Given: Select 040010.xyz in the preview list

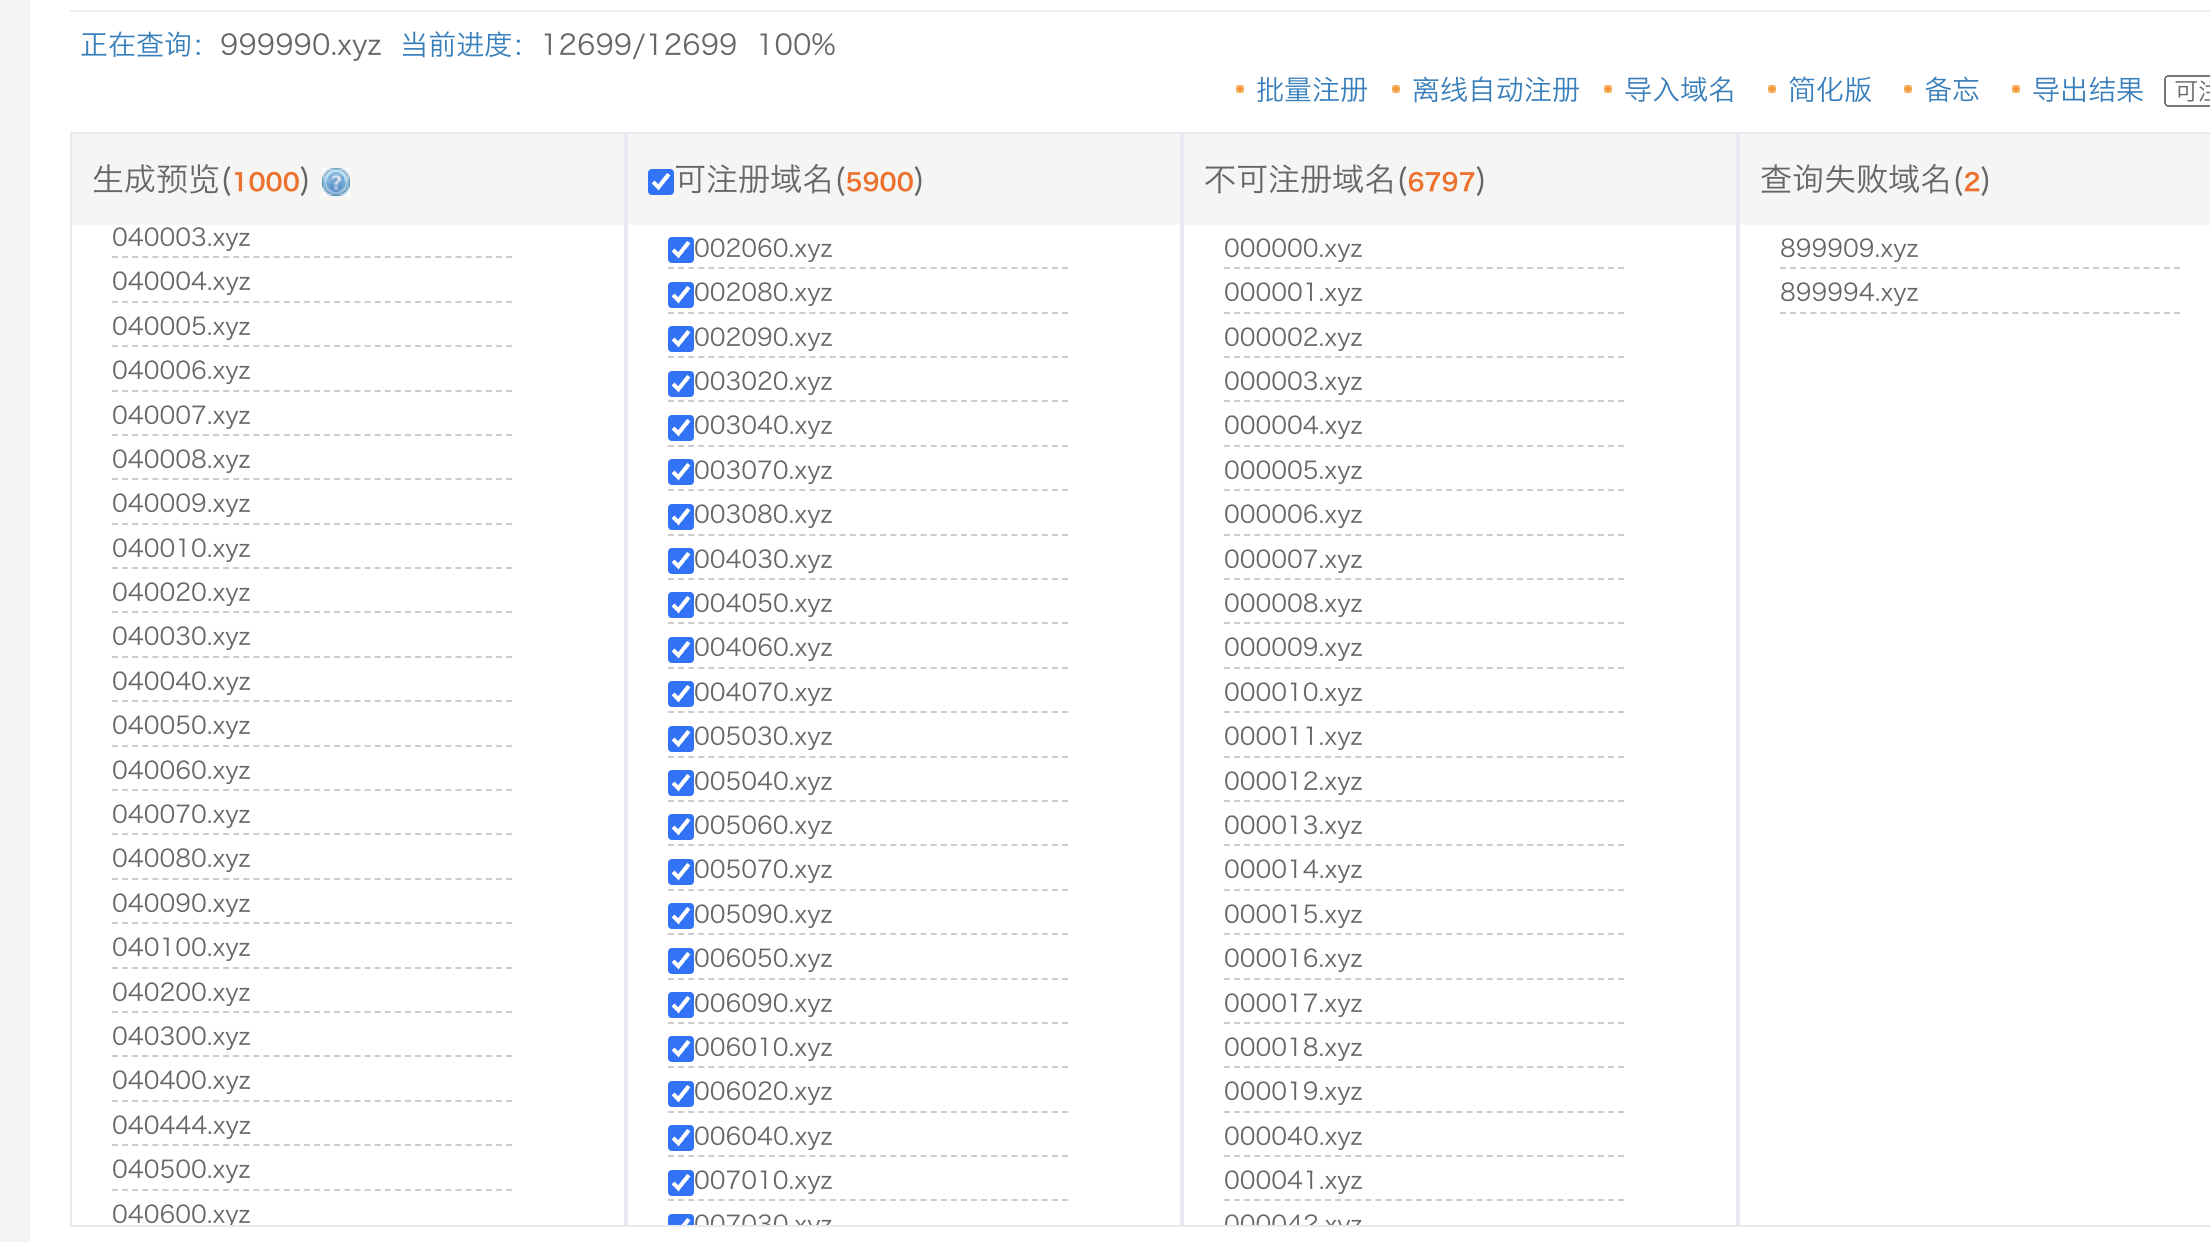Looking at the screenshot, I should pyautogui.click(x=181, y=548).
